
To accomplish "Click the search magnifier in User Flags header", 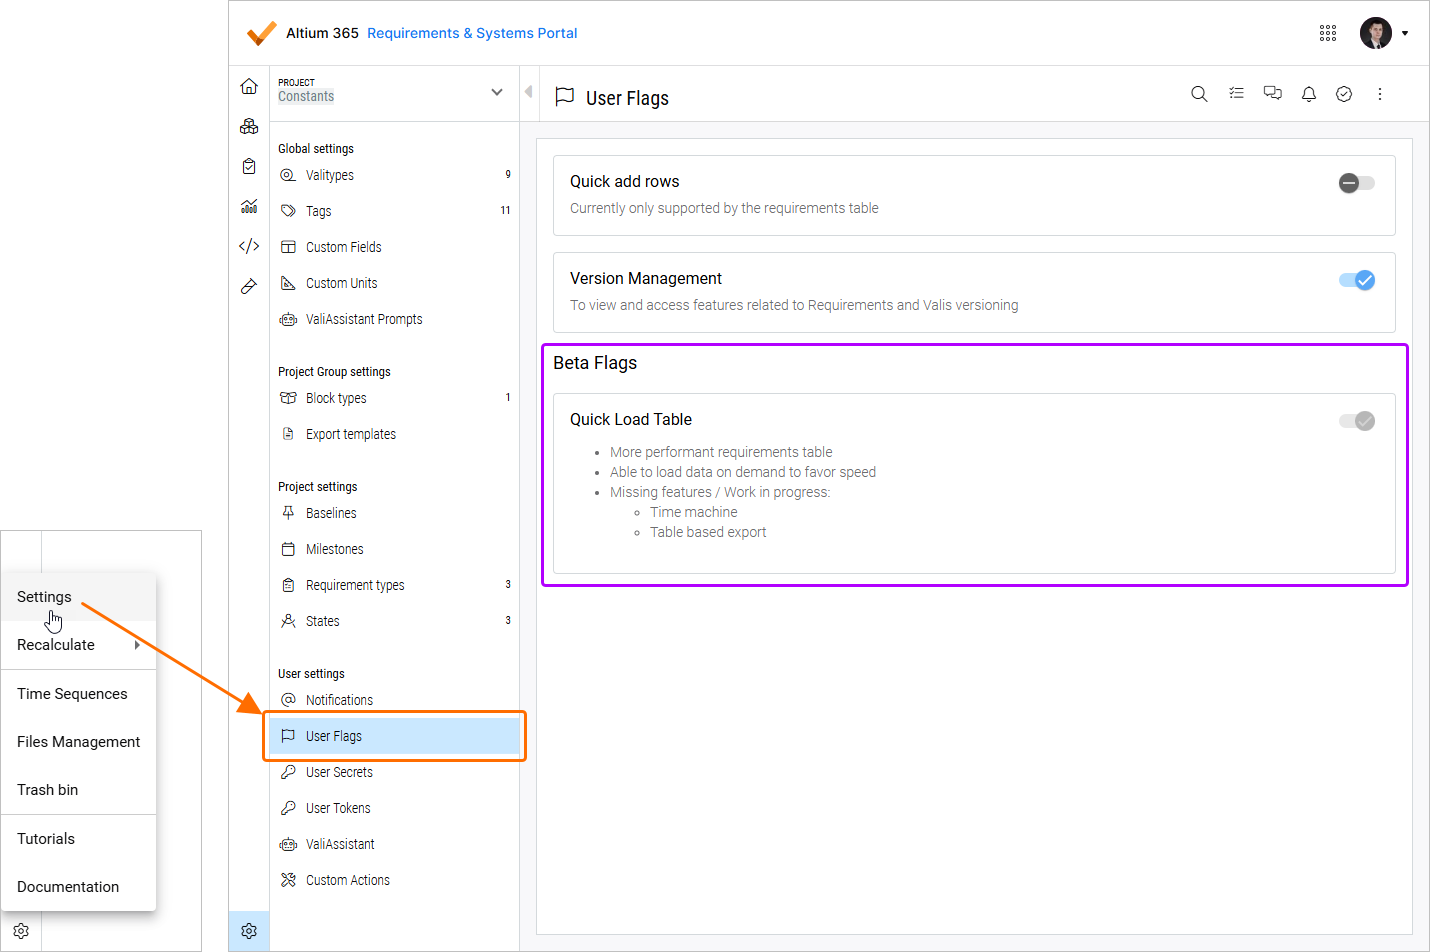I will point(1199,94).
